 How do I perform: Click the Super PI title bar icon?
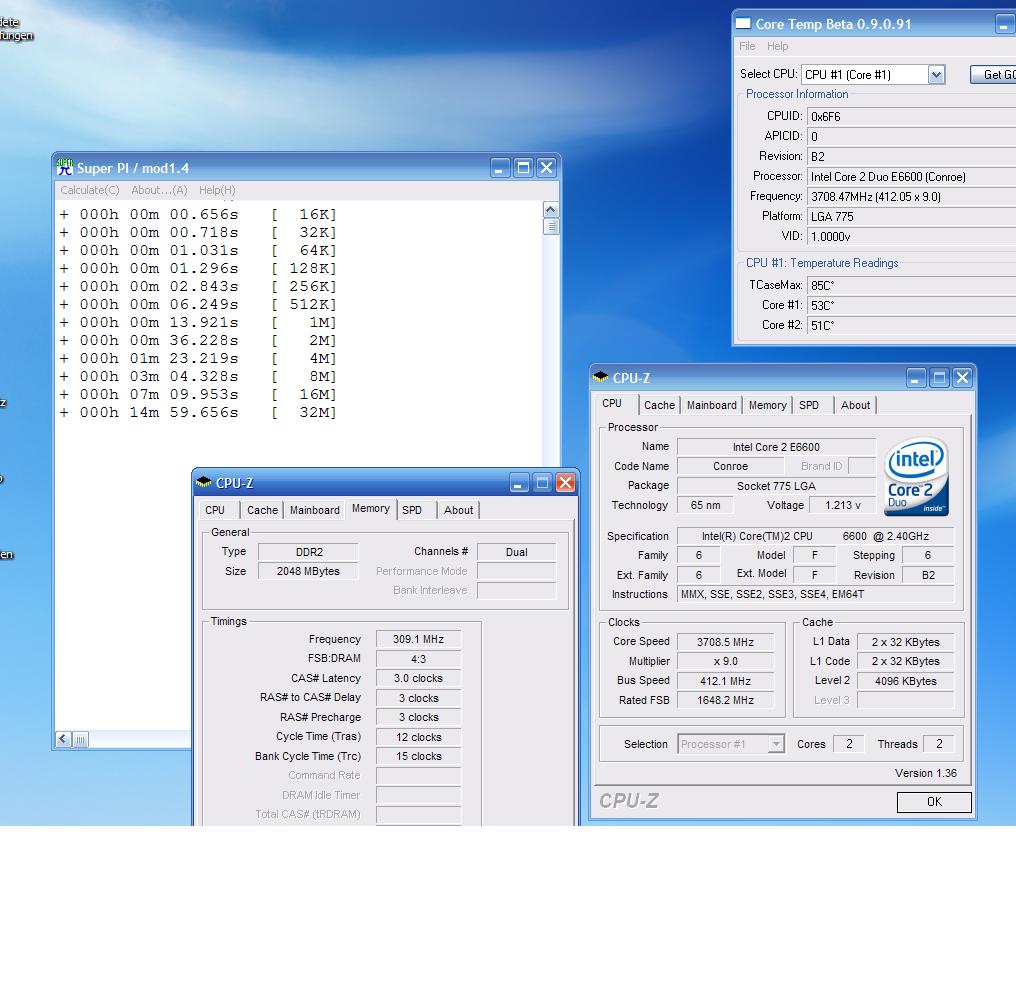point(64,167)
